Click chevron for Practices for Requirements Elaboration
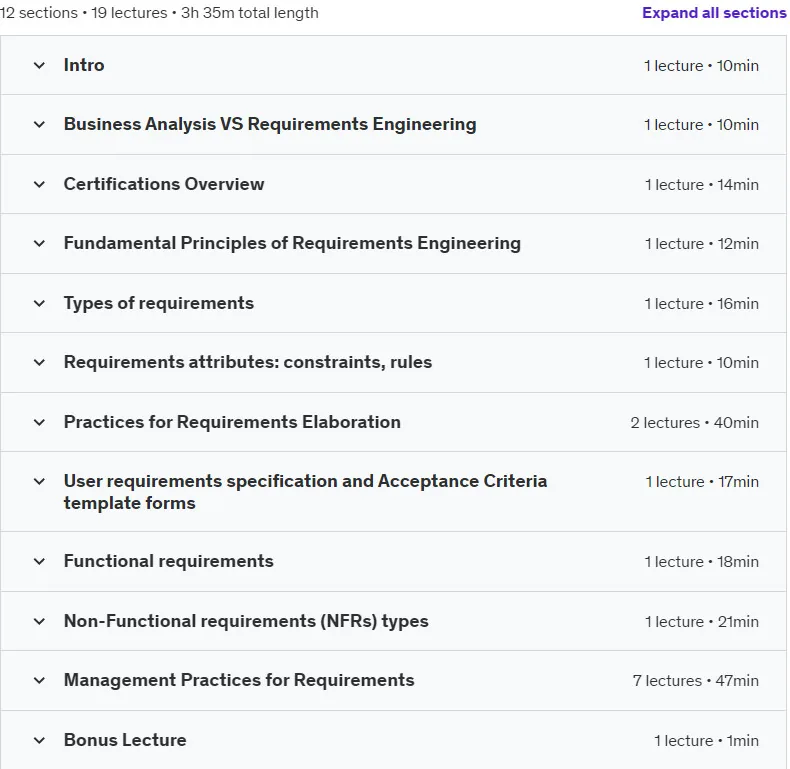This screenshot has height=769, width=790. coord(39,422)
